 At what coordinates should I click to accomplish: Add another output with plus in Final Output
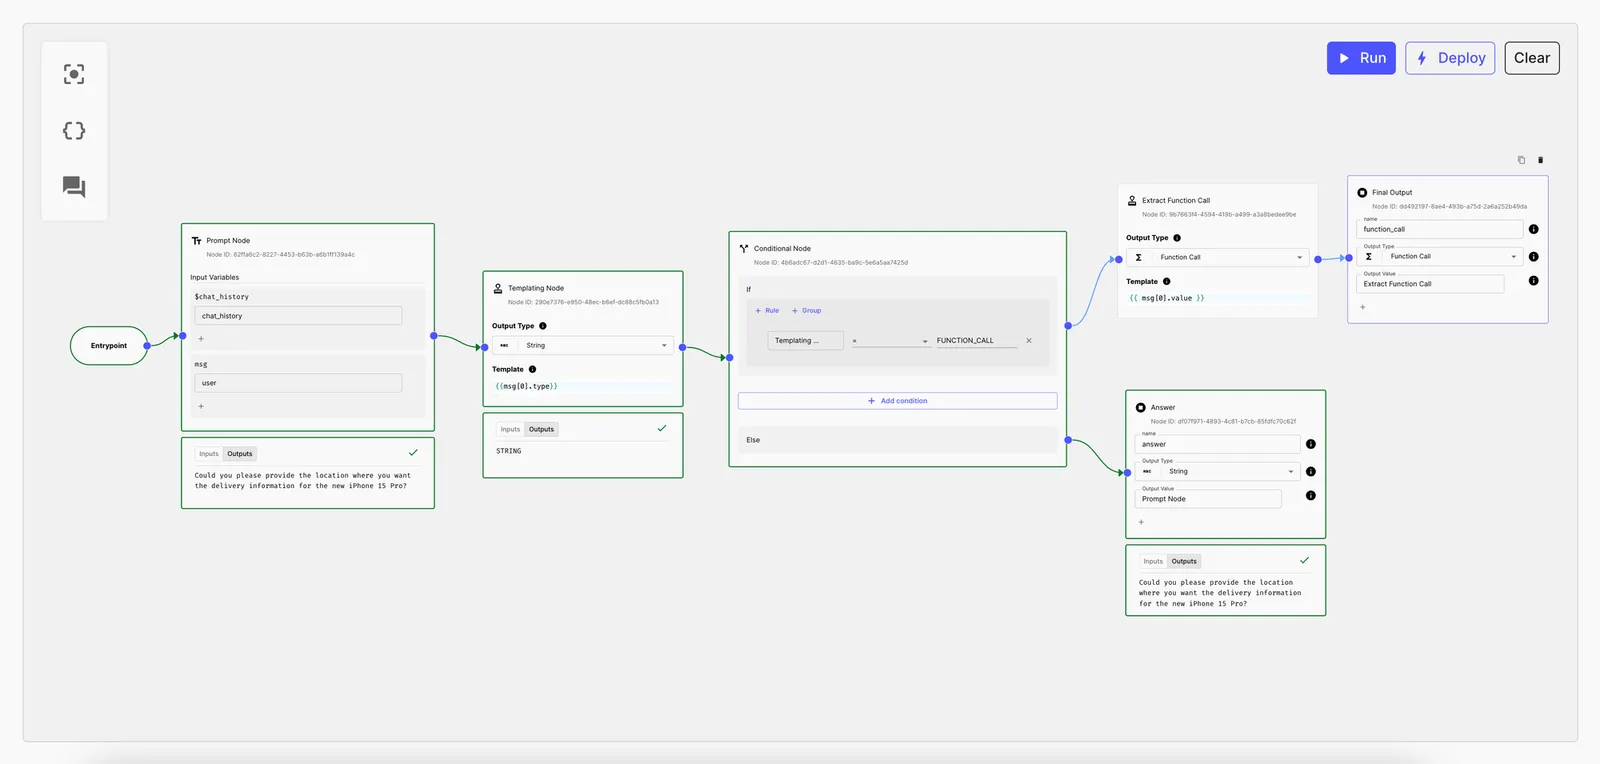[x=1363, y=307]
